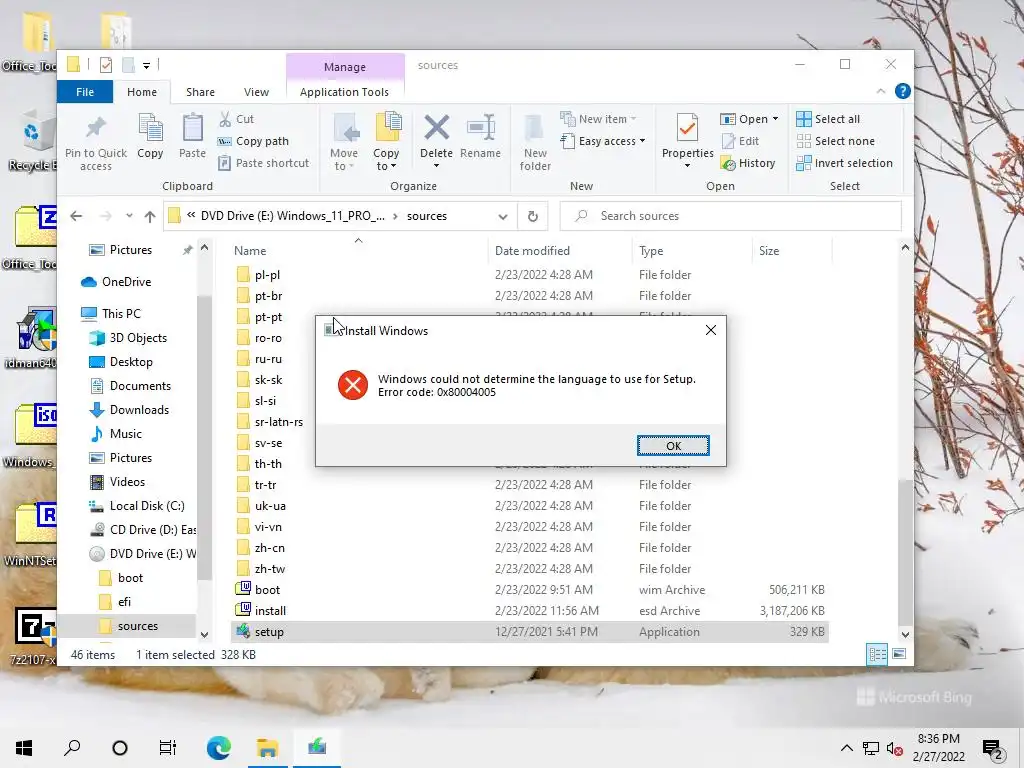Viewport: 1024px width, 768px height.
Task: Click the Paste icon in ribbon
Action: click(192, 128)
